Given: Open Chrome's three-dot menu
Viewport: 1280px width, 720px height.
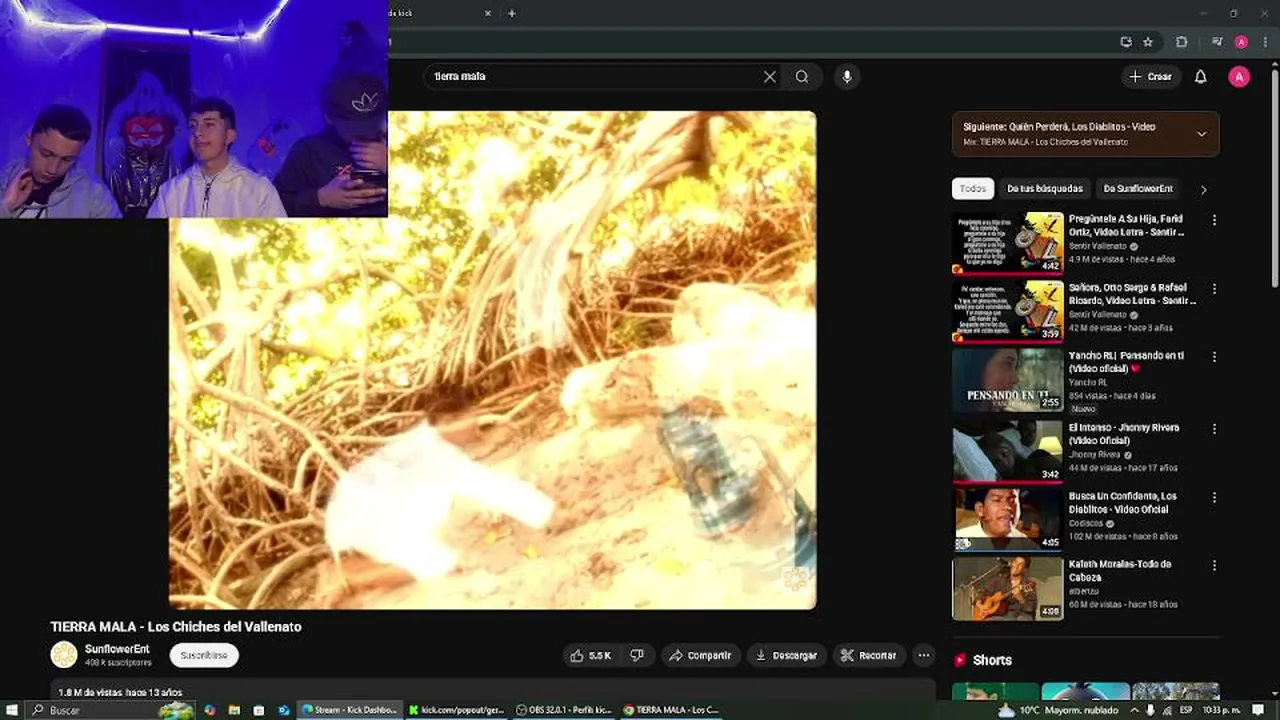Looking at the screenshot, I should 1265,42.
